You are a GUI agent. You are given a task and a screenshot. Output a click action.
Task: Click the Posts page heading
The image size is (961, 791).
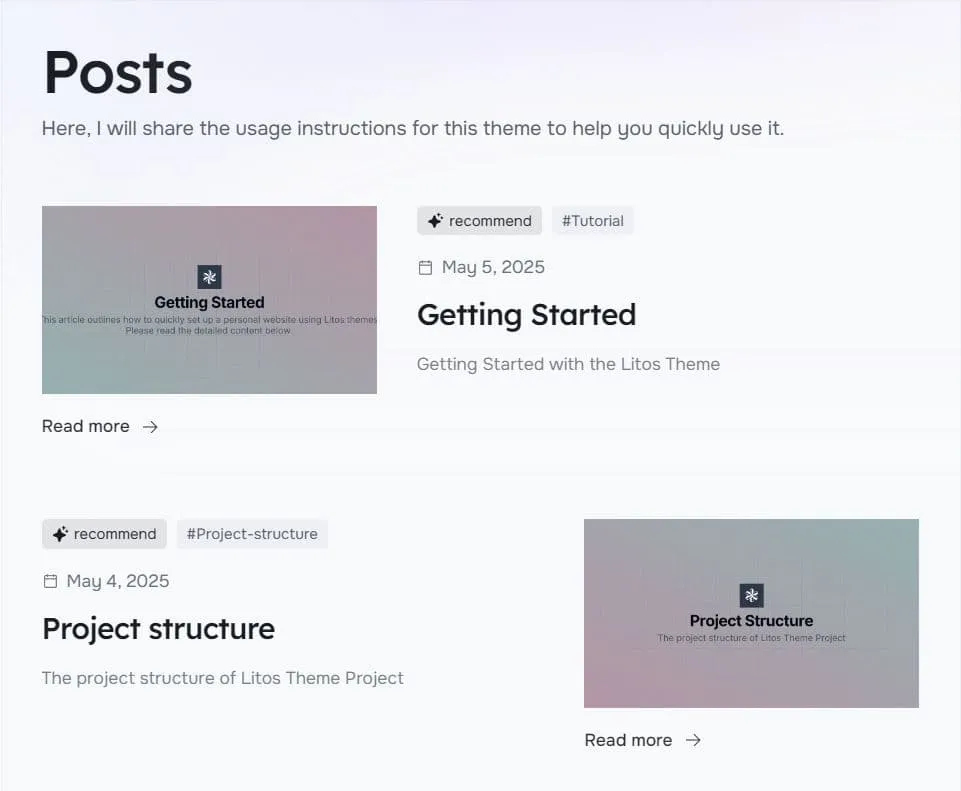118,72
